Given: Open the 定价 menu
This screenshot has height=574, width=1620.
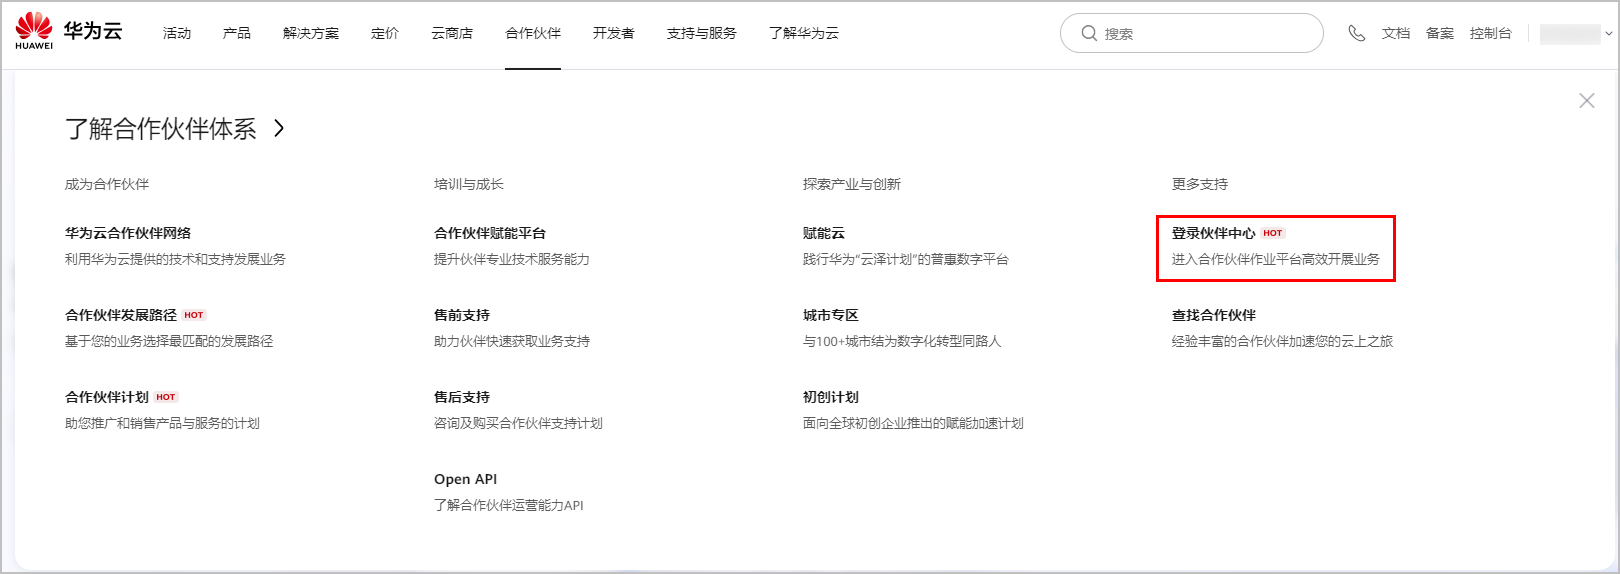Looking at the screenshot, I should click(x=385, y=33).
